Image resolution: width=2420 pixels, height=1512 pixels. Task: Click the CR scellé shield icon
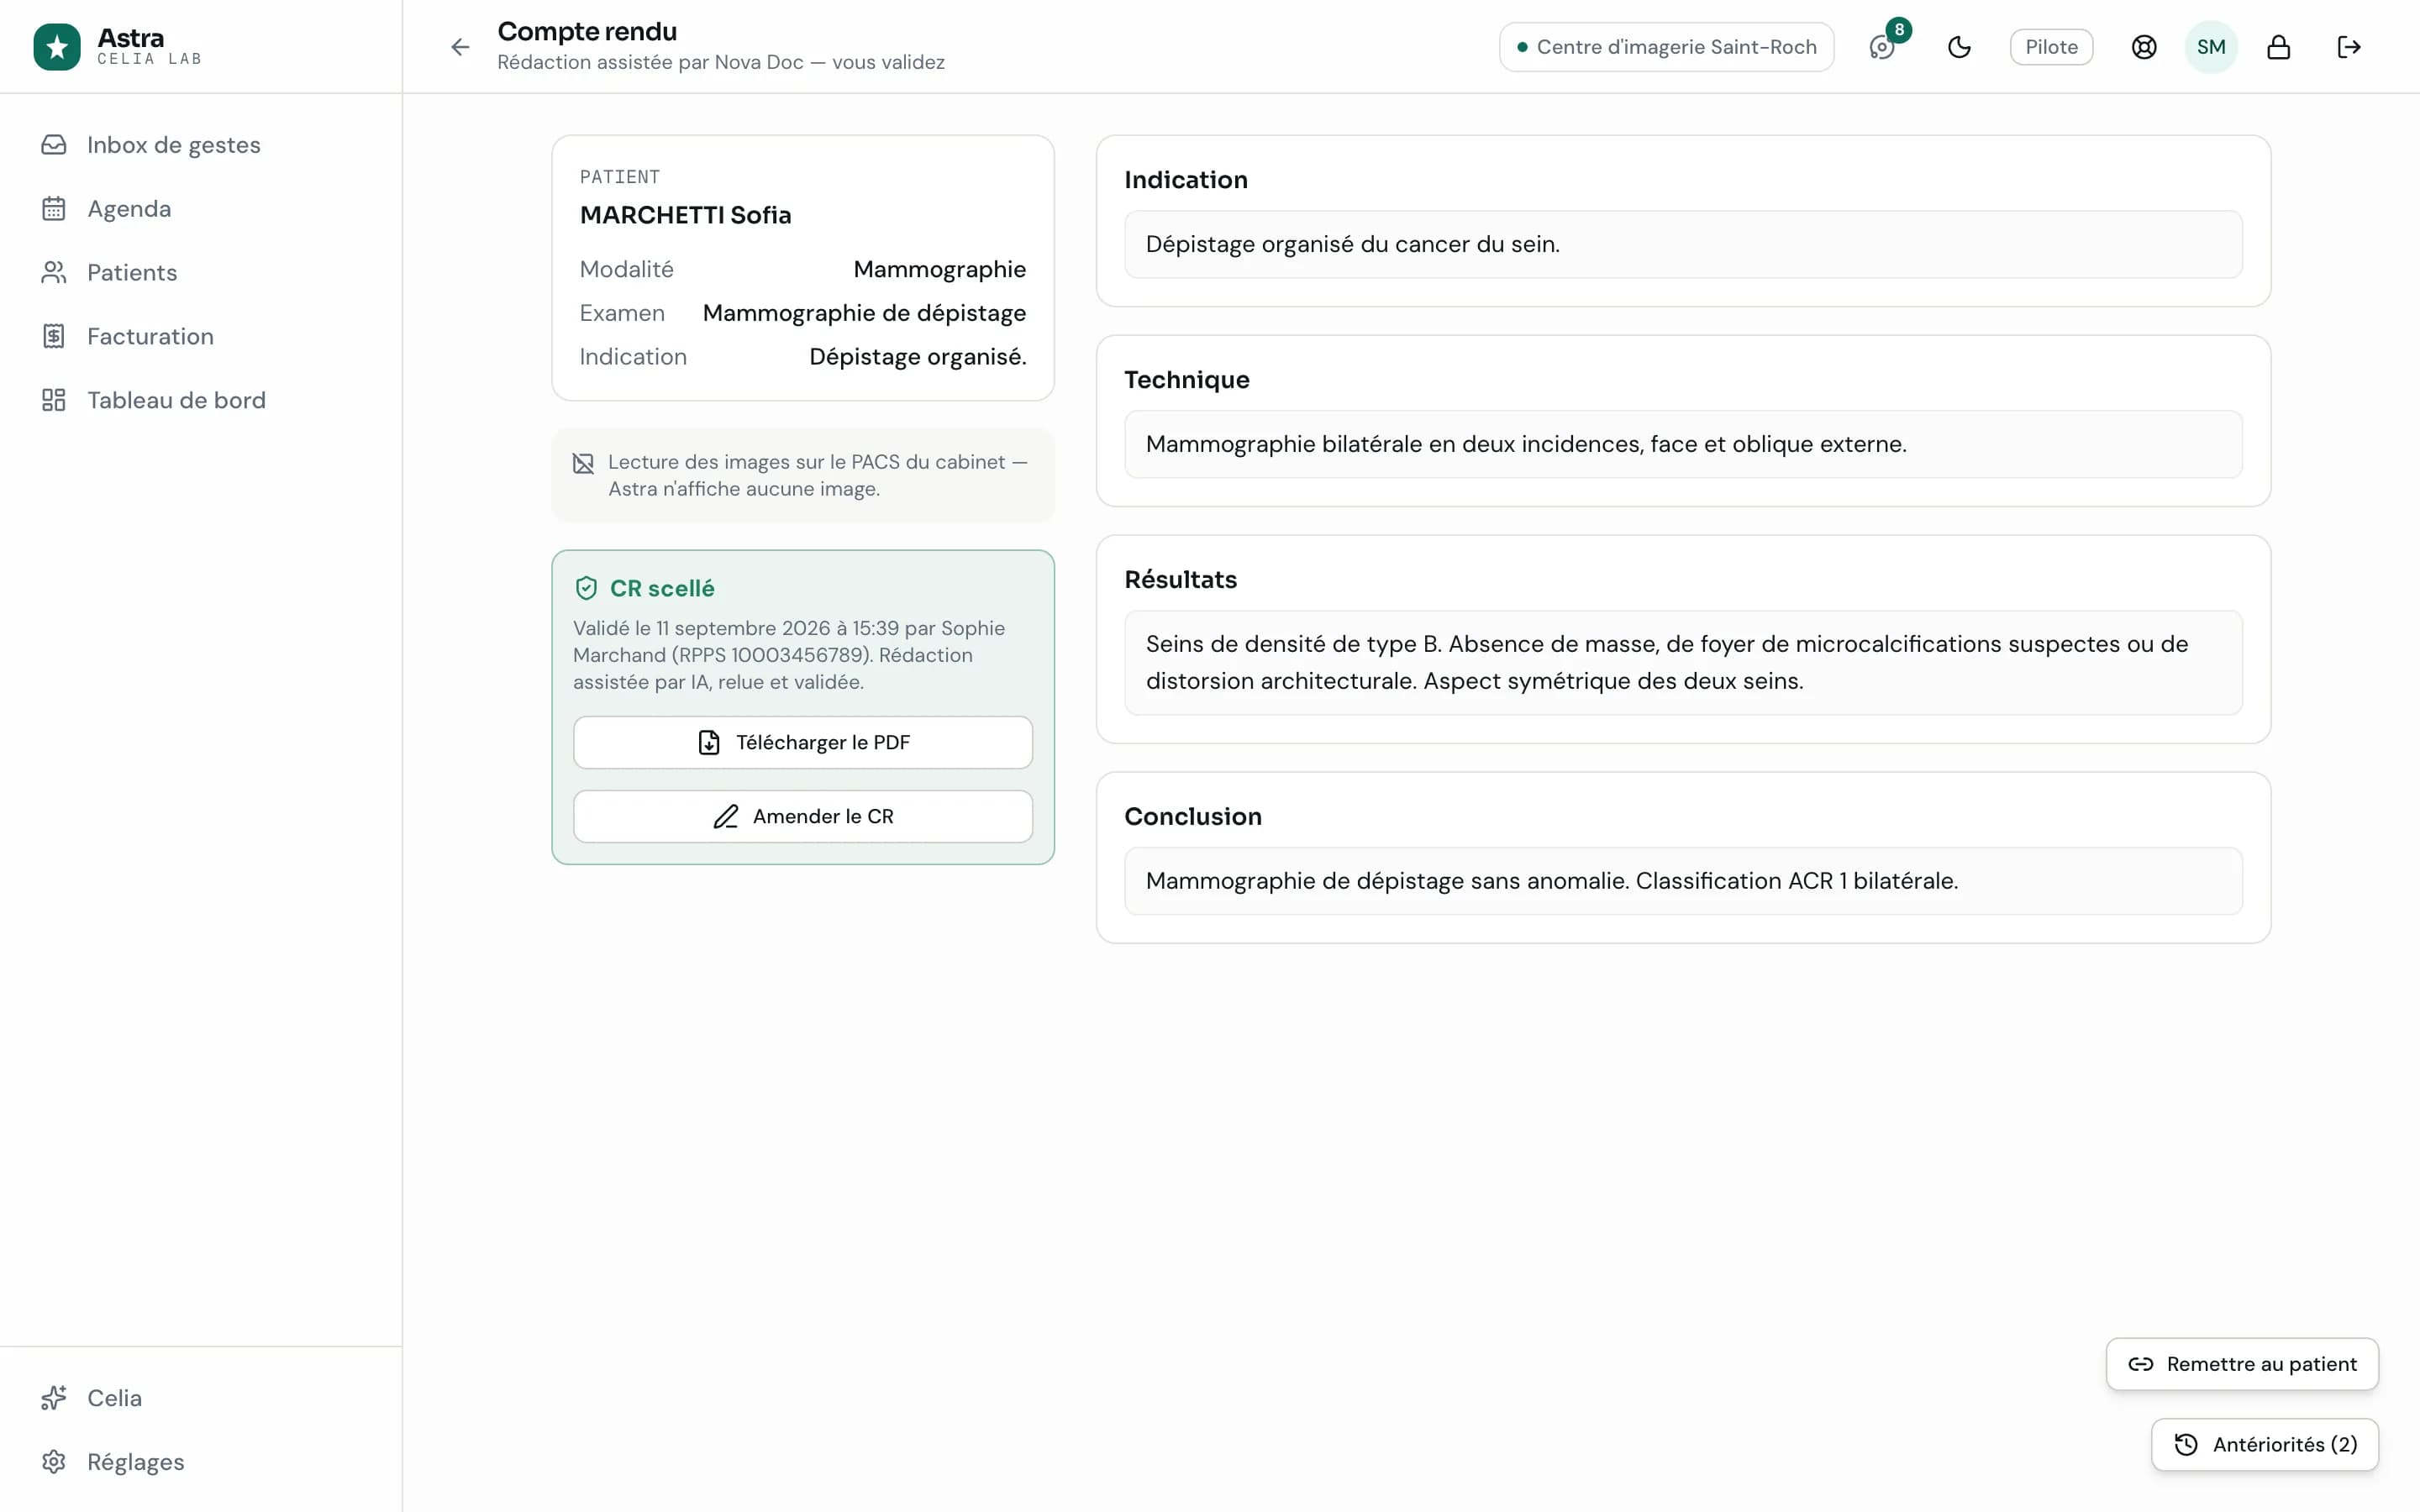point(586,588)
